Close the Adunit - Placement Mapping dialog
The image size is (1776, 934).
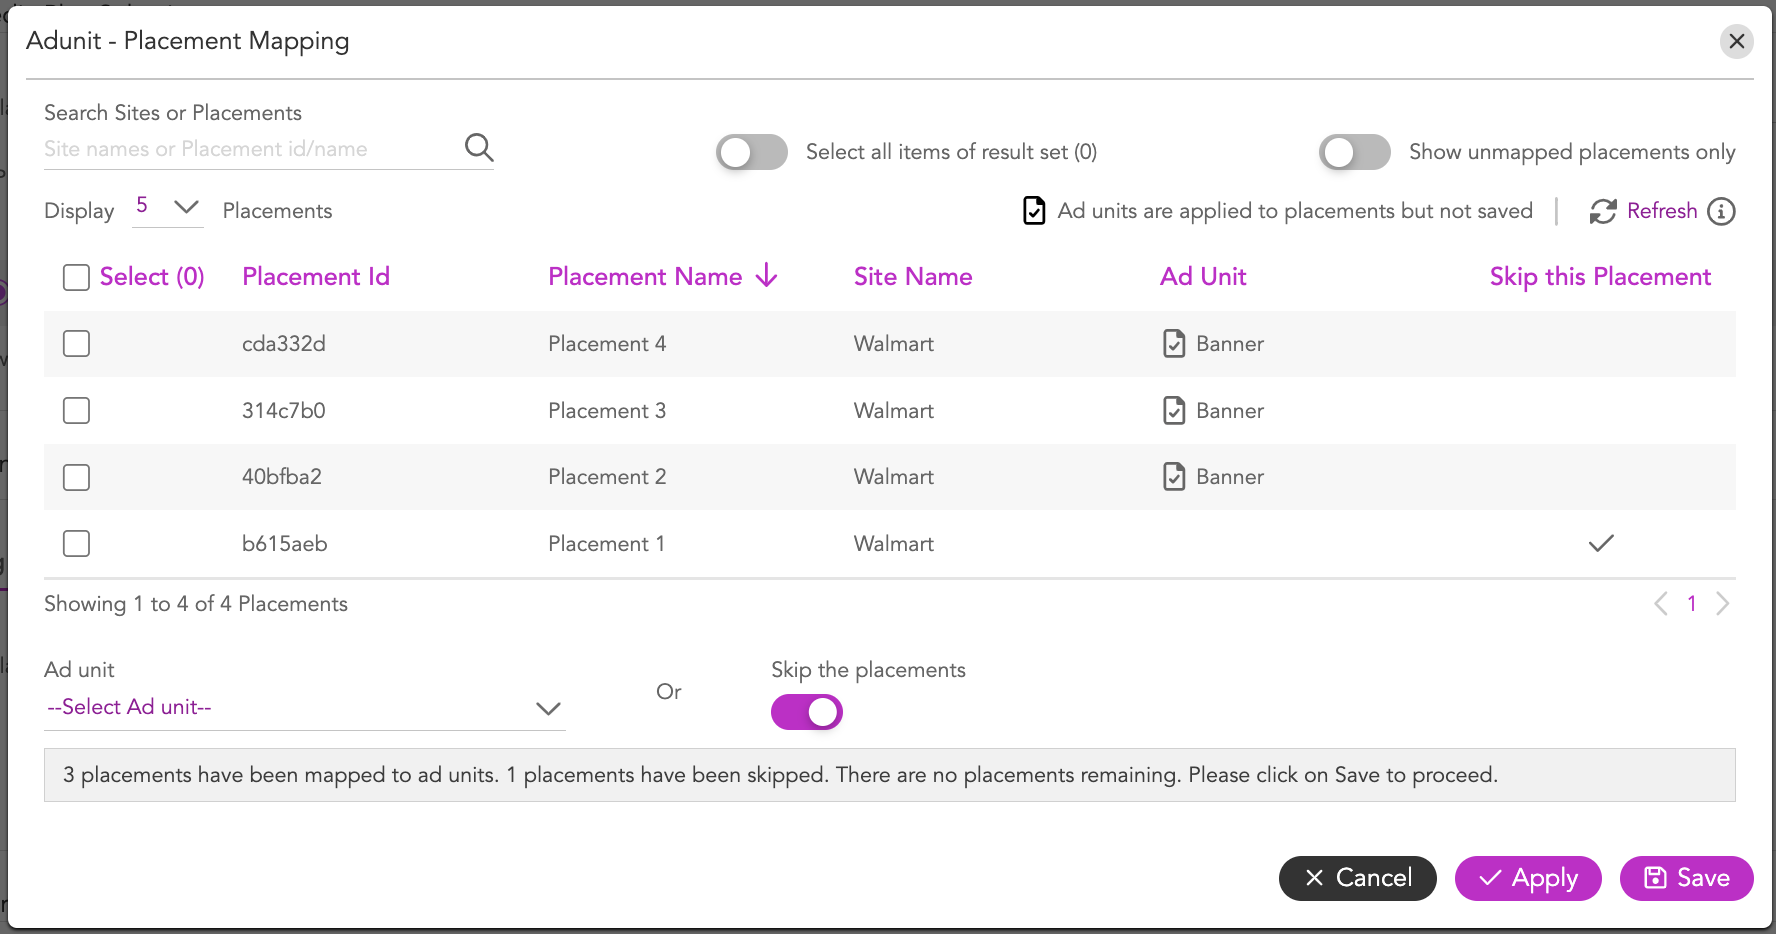(x=1737, y=41)
